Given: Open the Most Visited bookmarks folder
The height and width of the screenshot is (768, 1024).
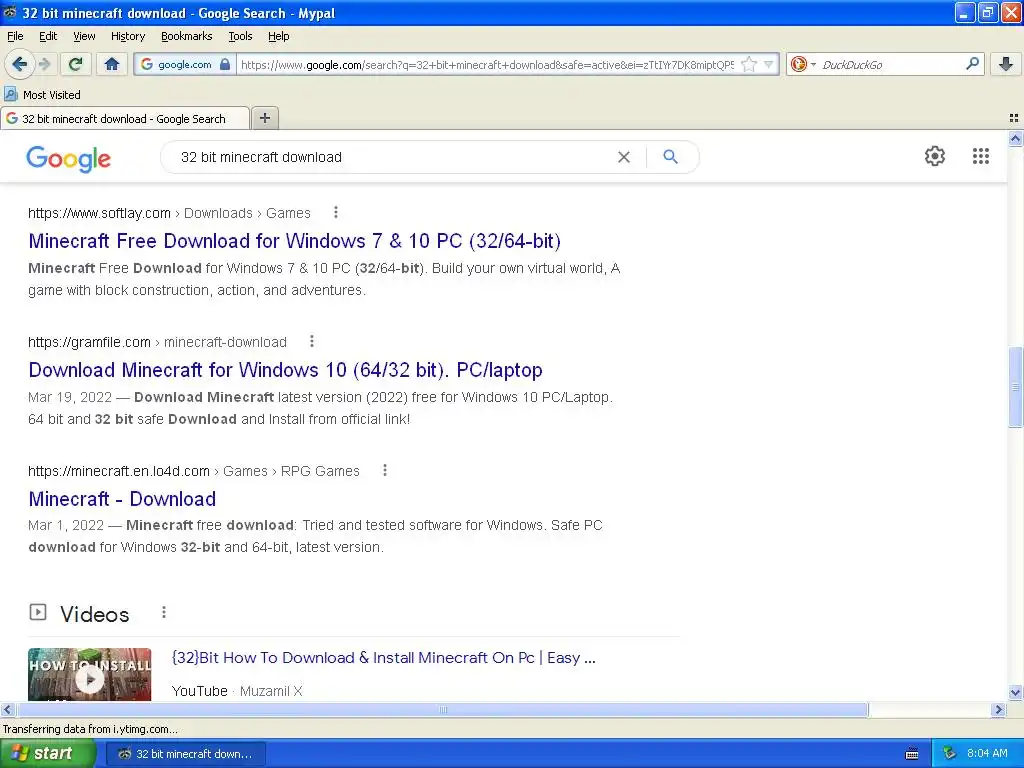Looking at the screenshot, I should tap(42, 95).
